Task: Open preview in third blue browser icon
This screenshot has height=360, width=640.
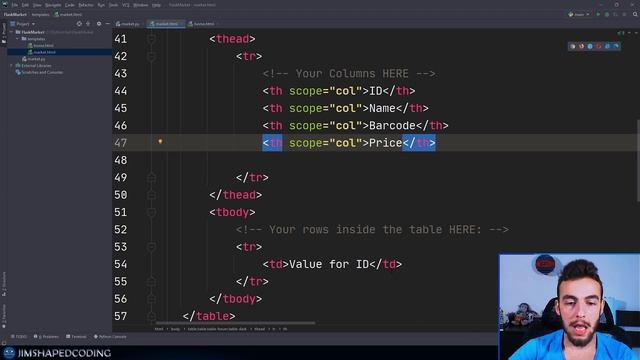Action: (x=590, y=46)
